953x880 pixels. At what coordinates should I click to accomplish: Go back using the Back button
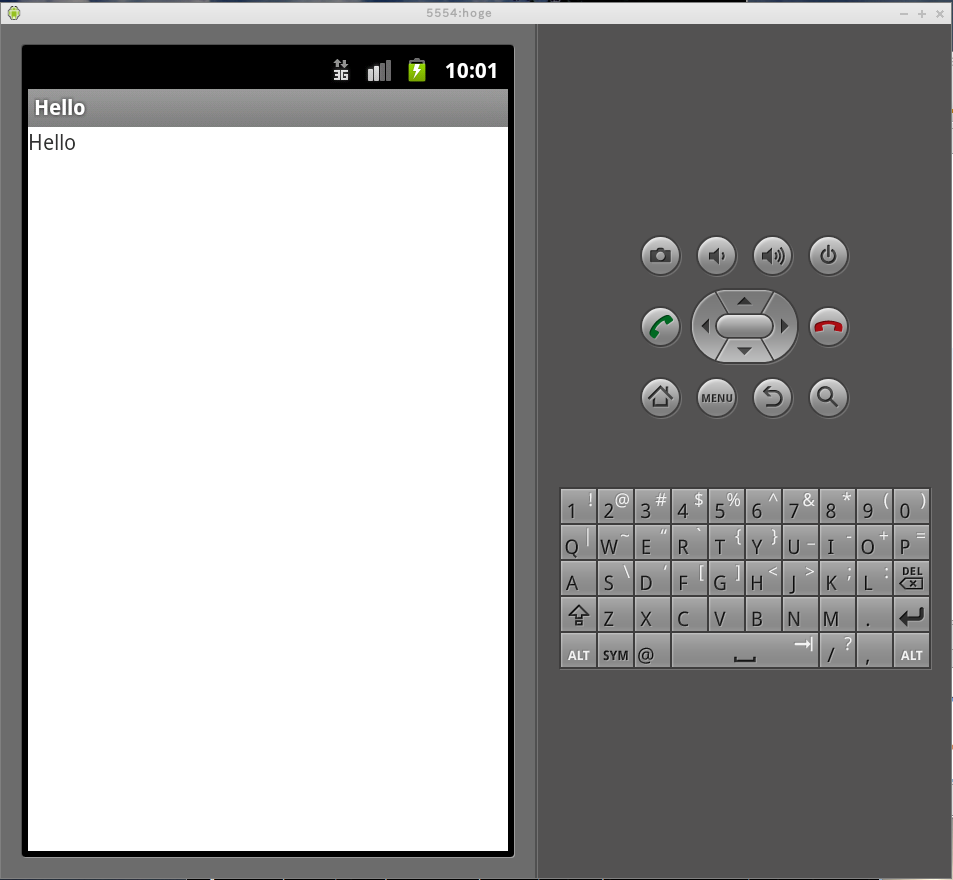(x=772, y=397)
